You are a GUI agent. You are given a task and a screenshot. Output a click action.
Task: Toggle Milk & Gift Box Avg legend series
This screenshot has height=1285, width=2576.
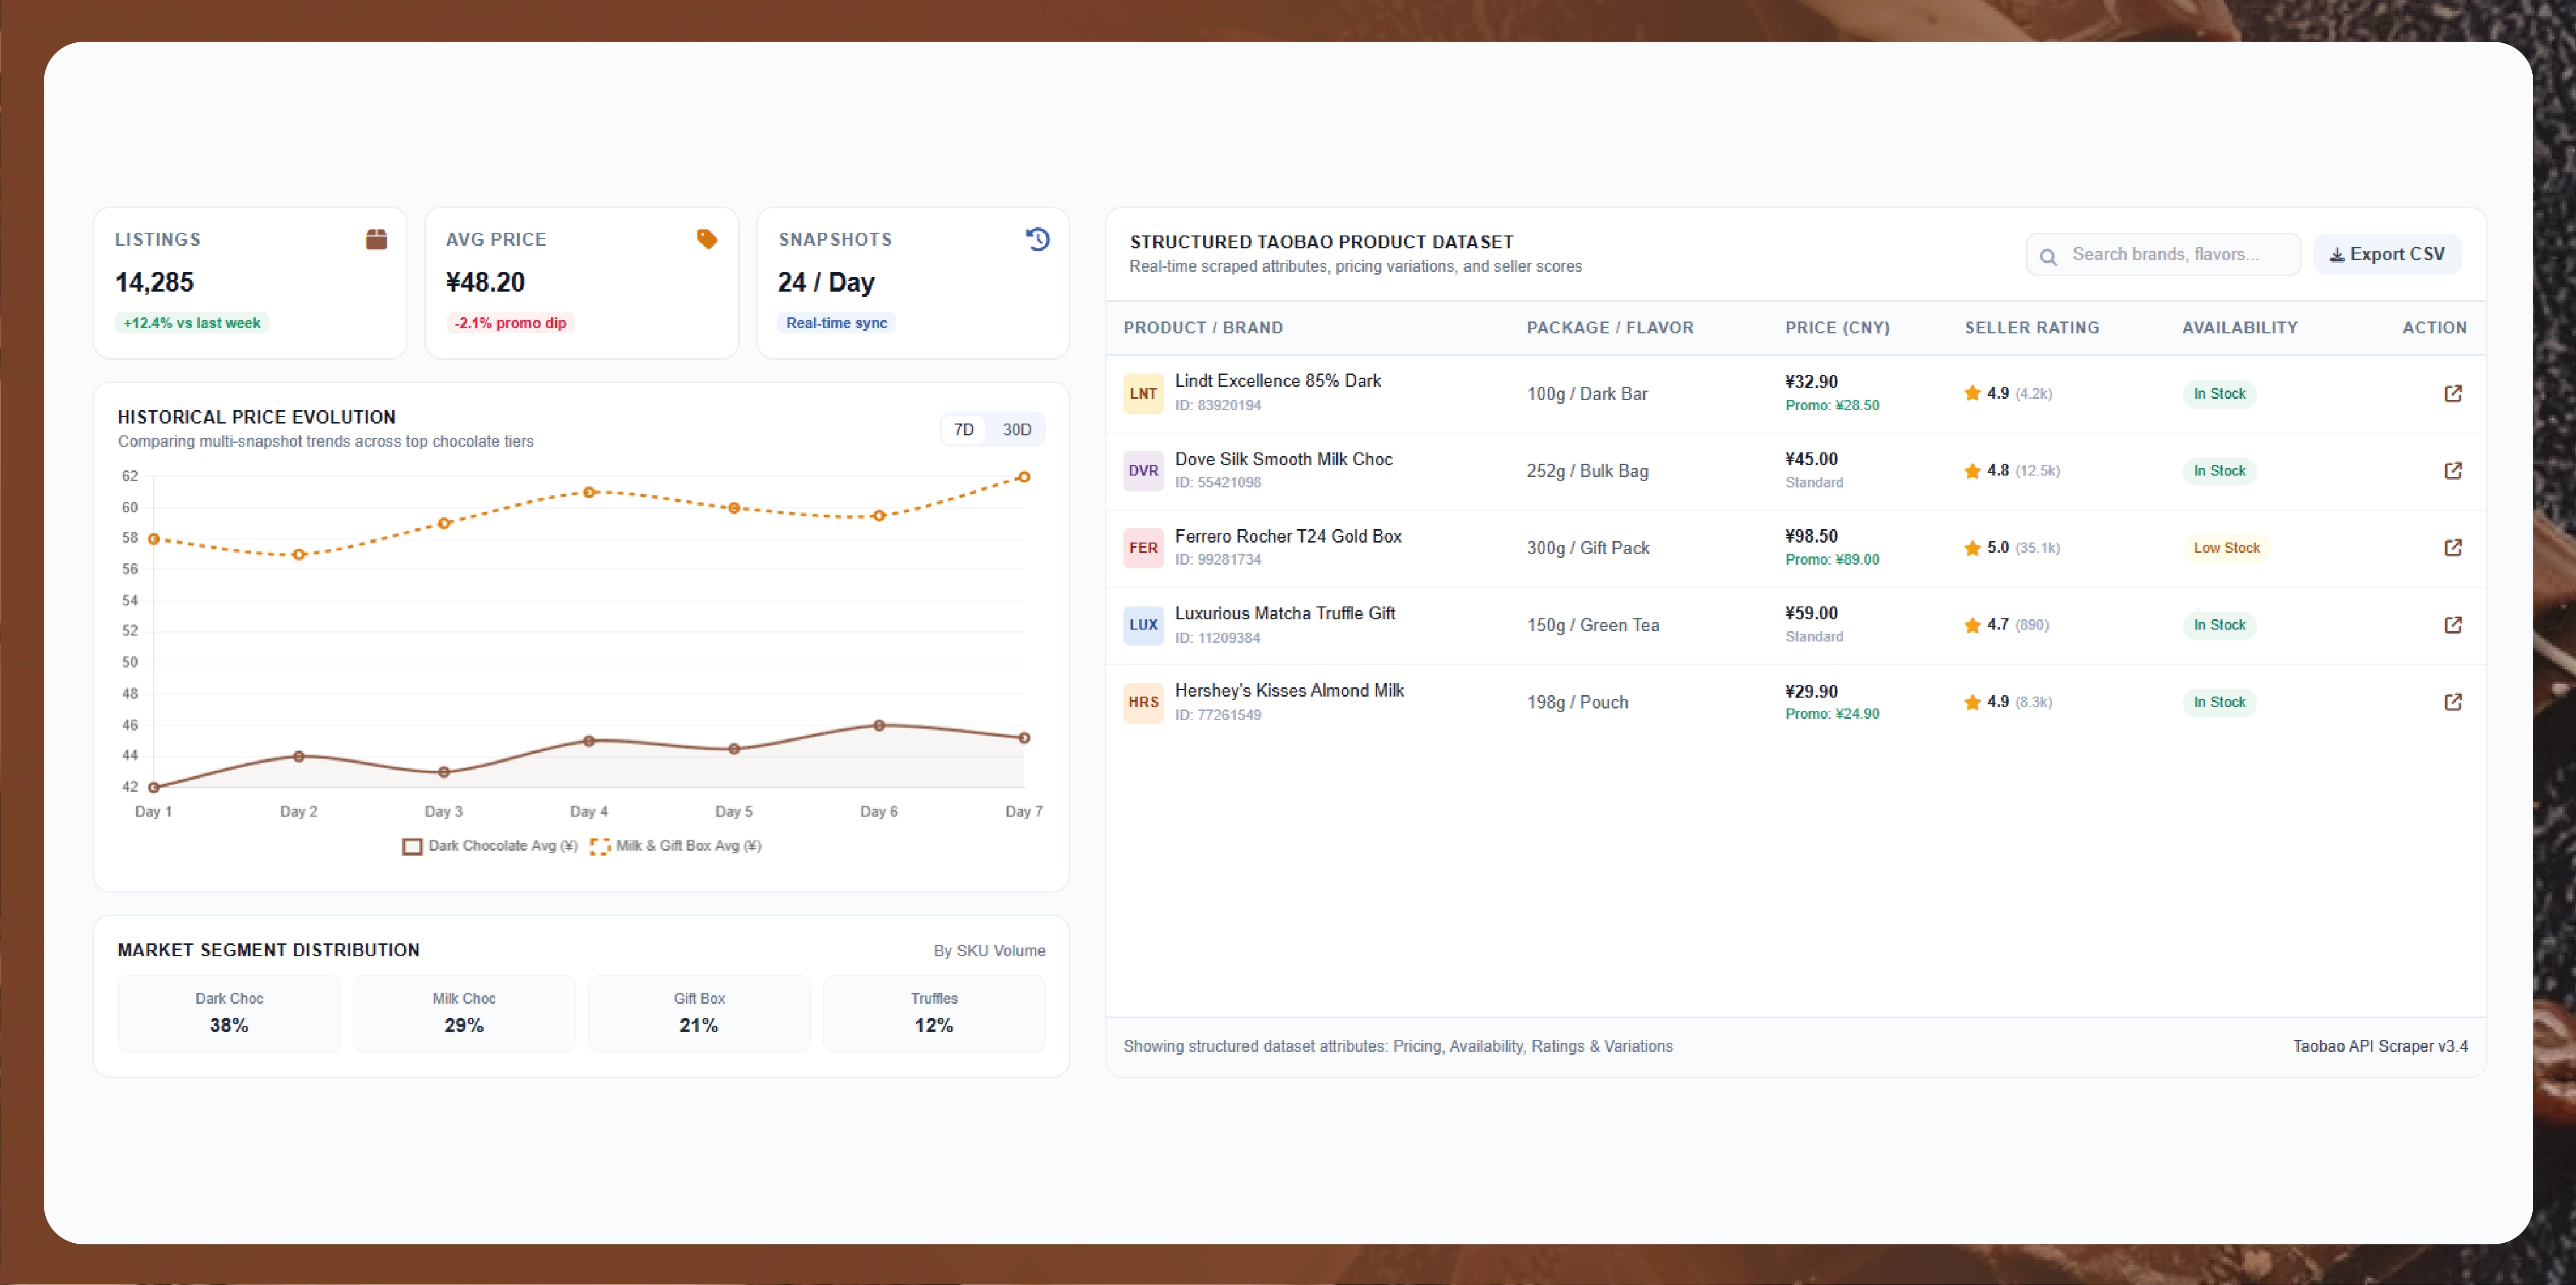tap(676, 846)
